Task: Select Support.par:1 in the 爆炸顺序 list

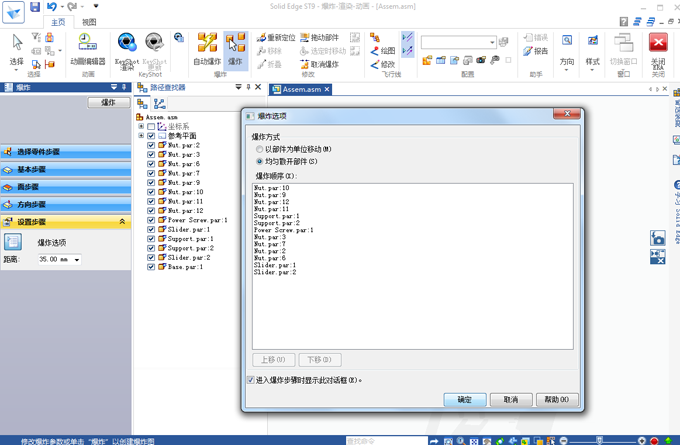Action: 277,216
